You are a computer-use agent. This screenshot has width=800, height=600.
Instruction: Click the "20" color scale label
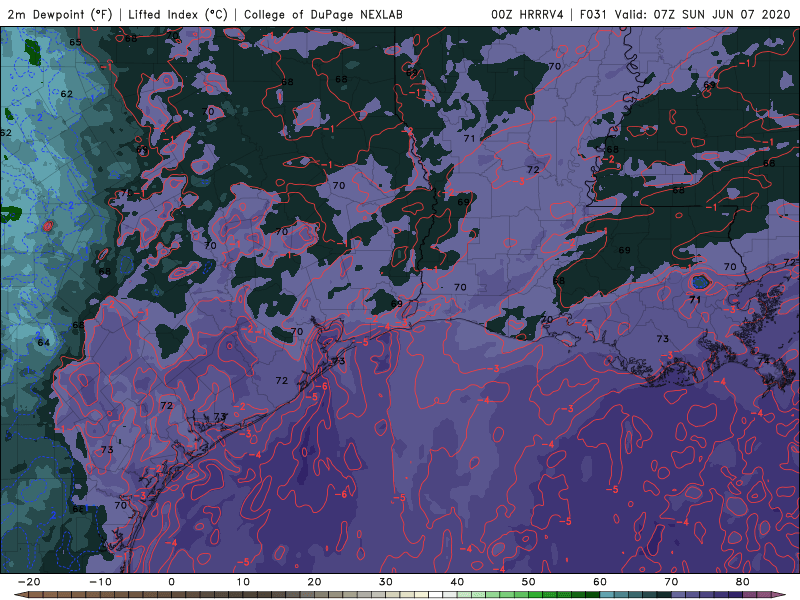(314, 582)
